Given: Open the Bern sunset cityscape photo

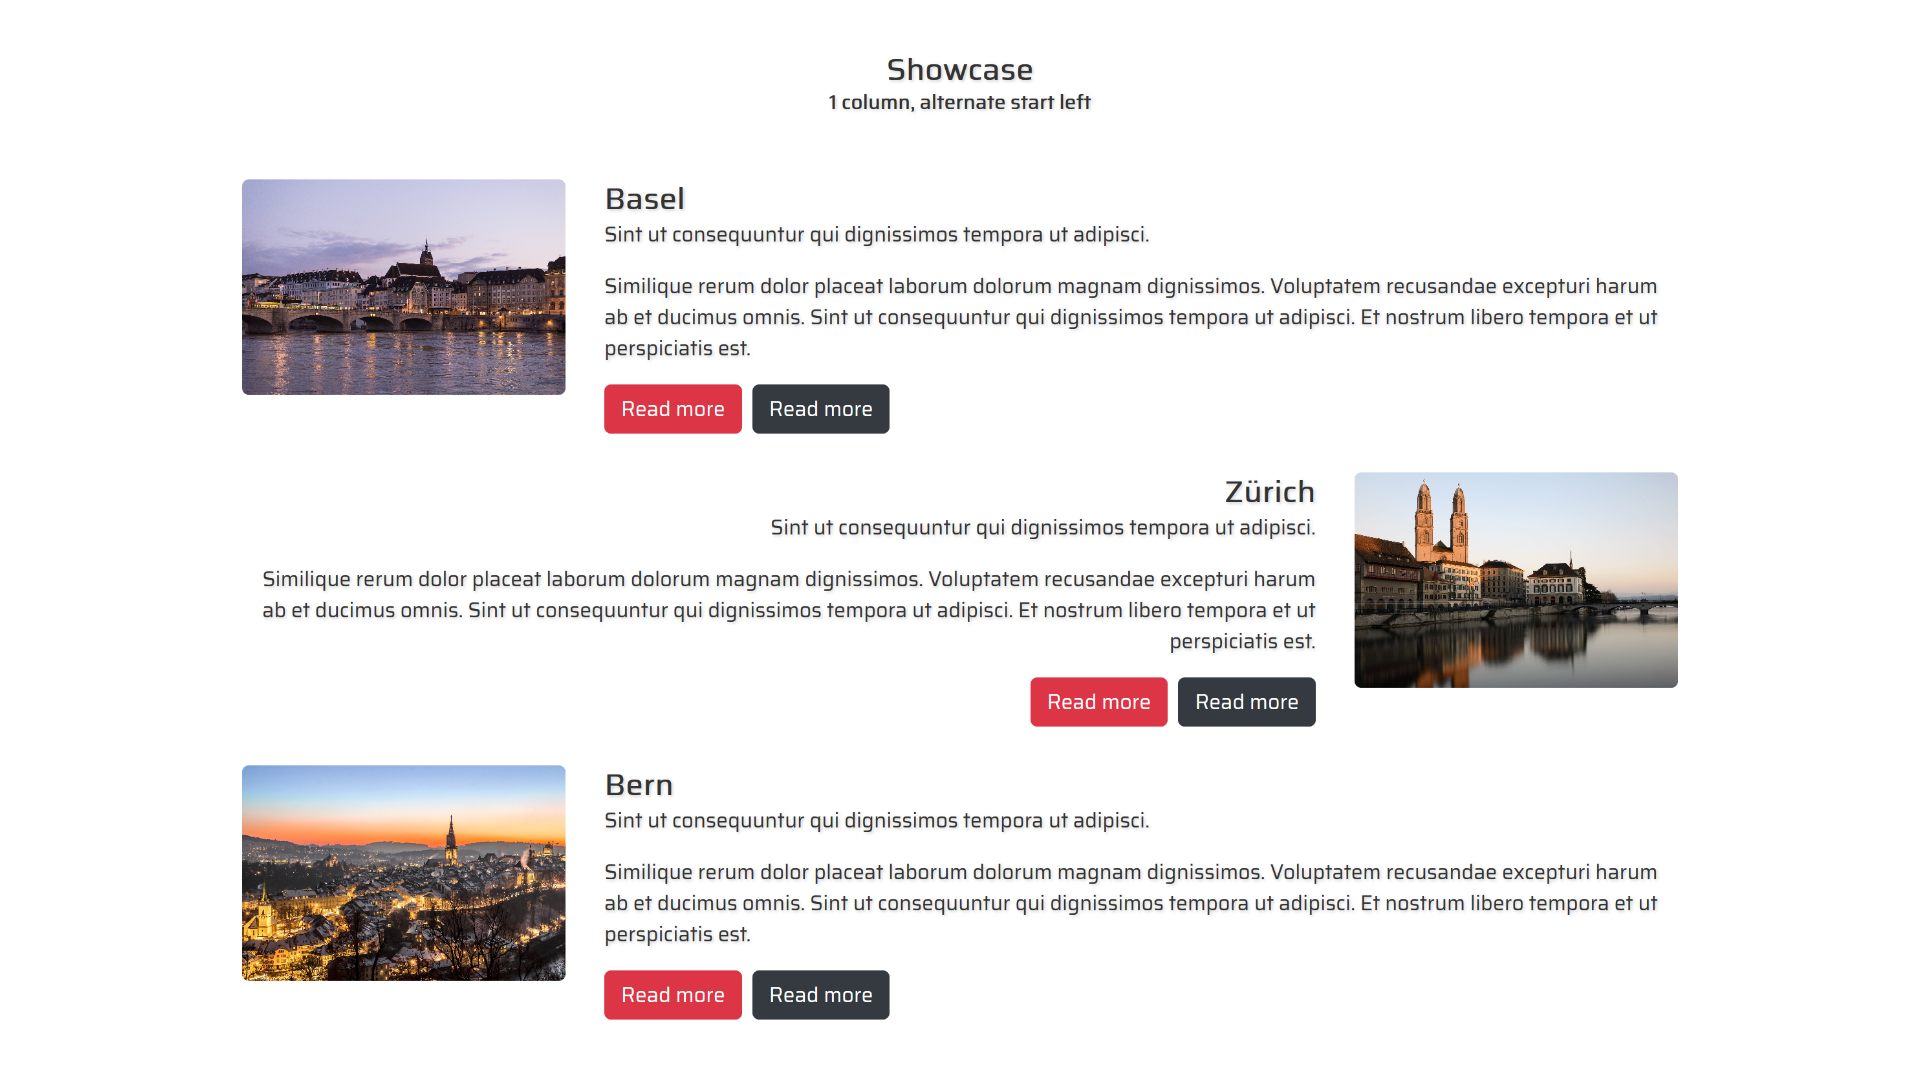Looking at the screenshot, I should pyautogui.click(x=403, y=873).
